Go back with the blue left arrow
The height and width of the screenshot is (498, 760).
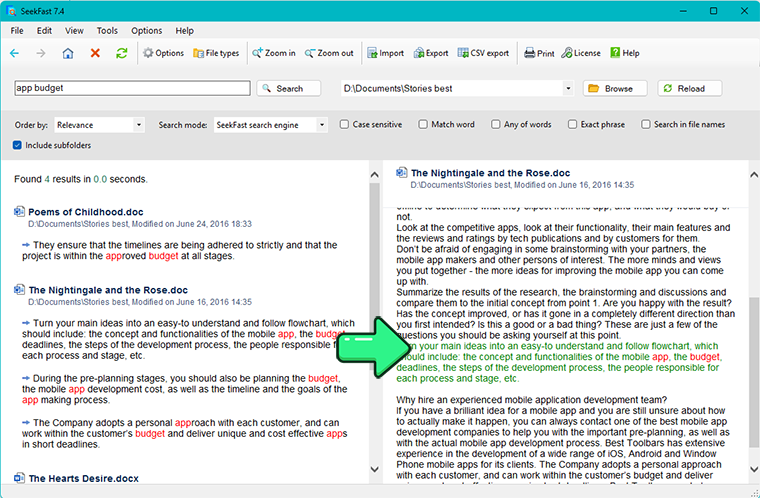click(15, 53)
